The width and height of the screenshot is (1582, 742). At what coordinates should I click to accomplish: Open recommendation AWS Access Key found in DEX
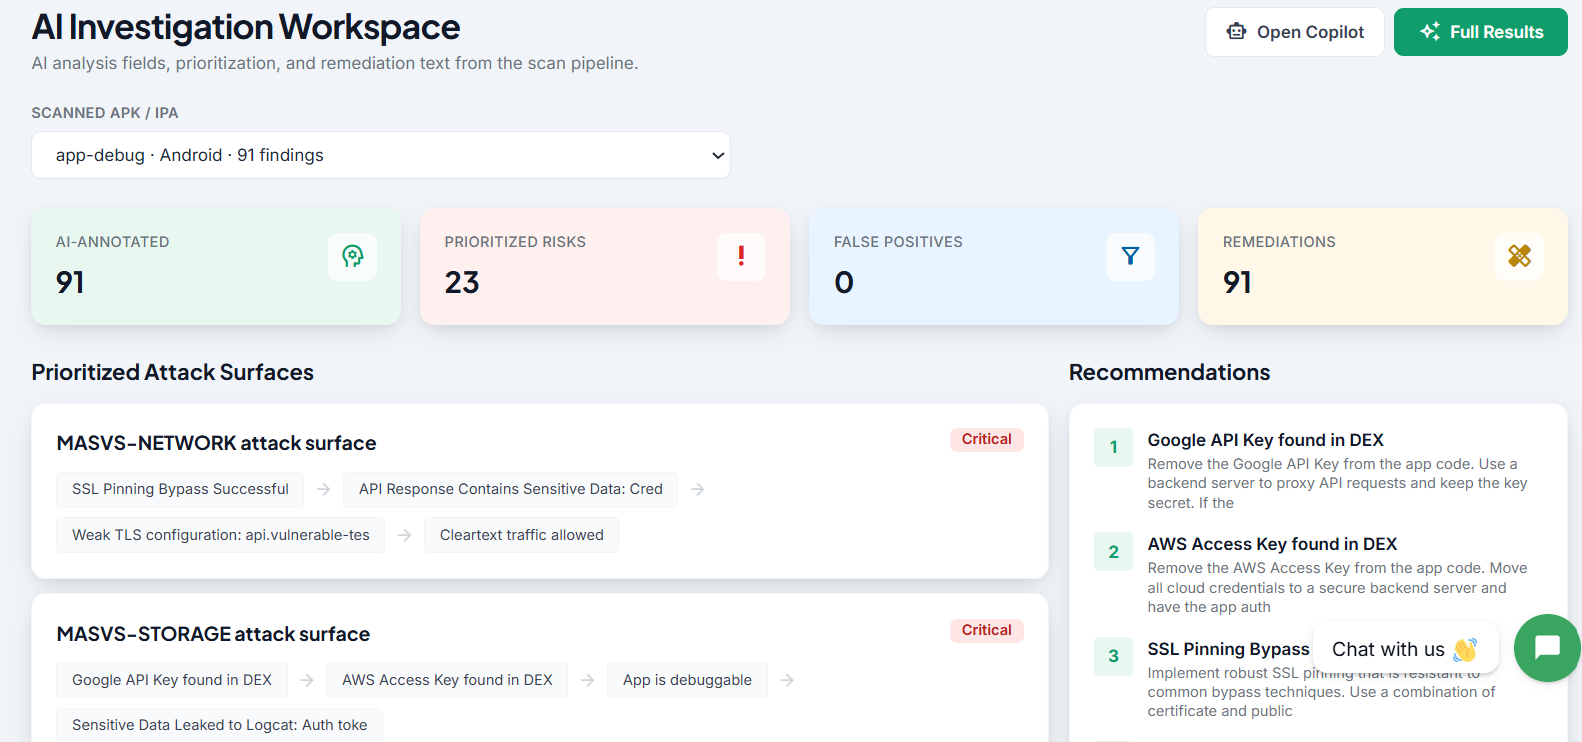pyautogui.click(x=1273, y=544)
